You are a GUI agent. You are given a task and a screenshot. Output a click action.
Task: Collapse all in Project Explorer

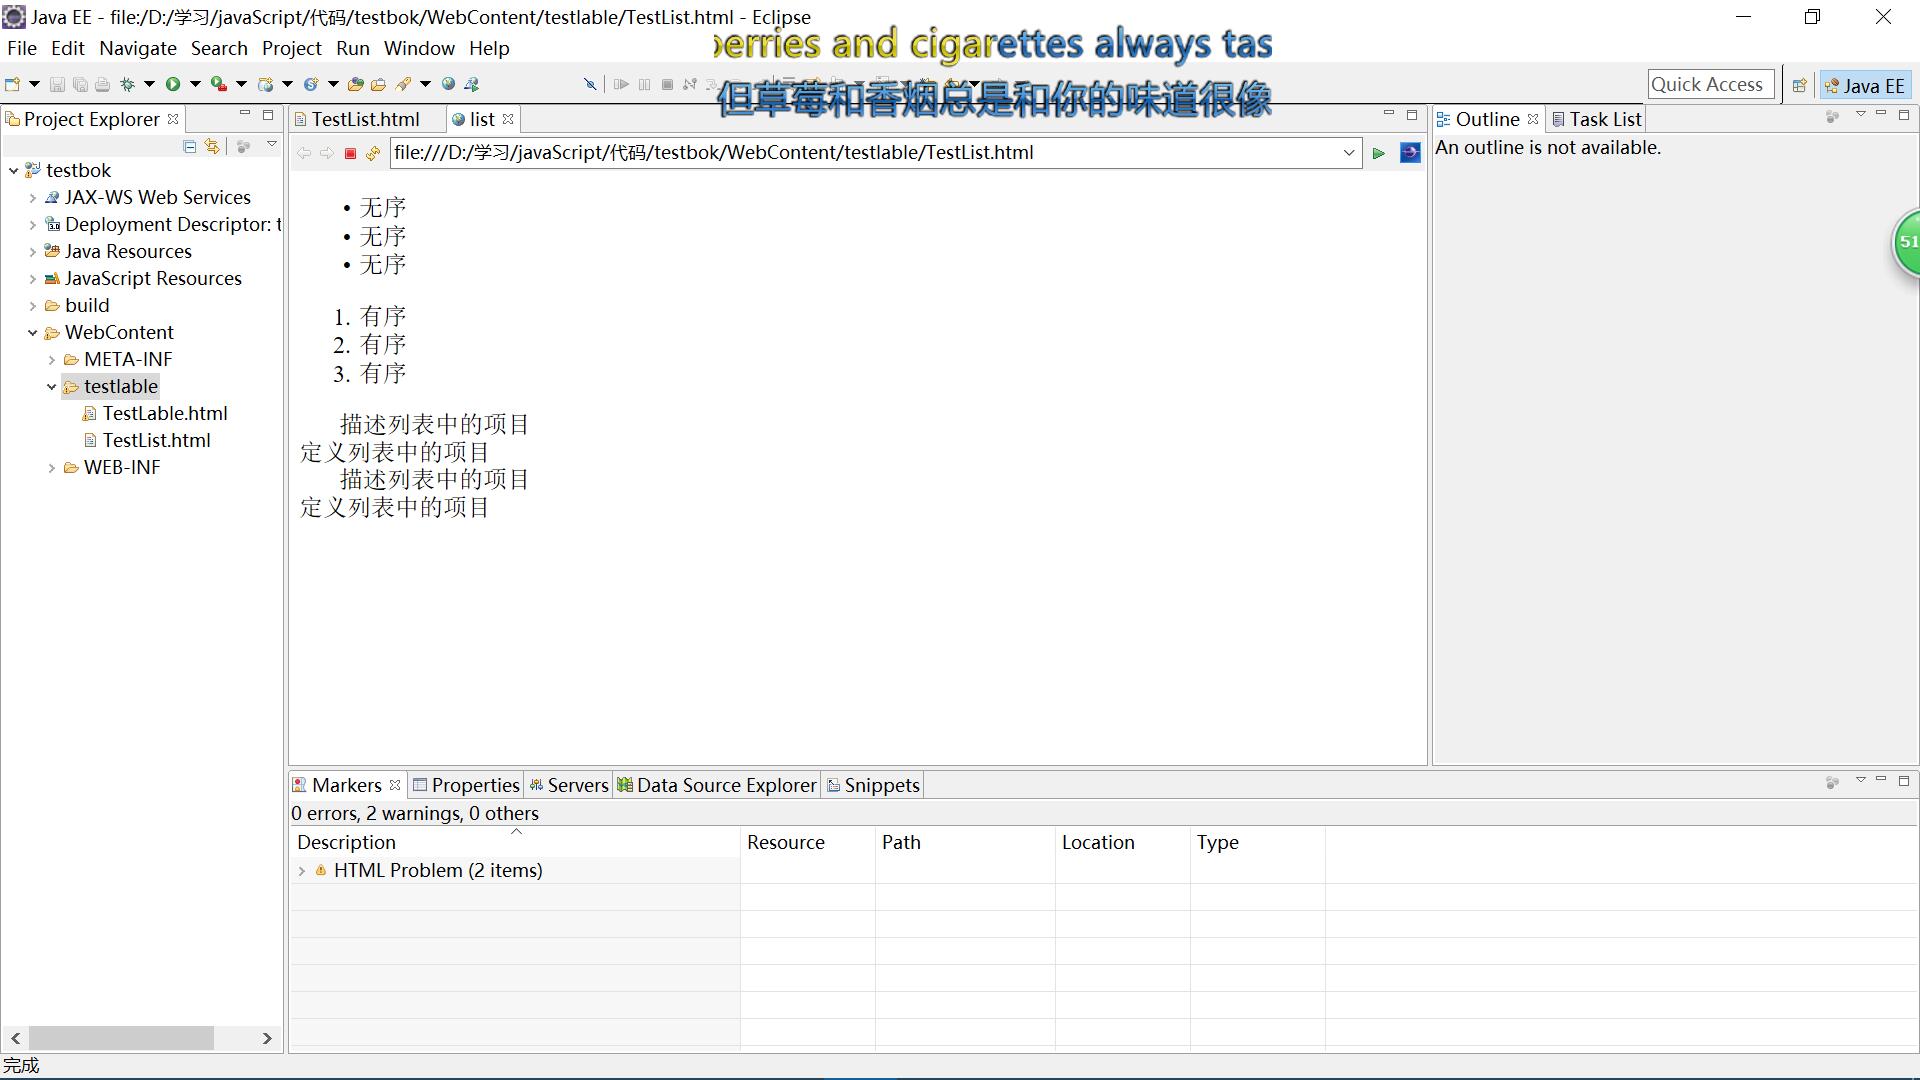tap(189, 146)
